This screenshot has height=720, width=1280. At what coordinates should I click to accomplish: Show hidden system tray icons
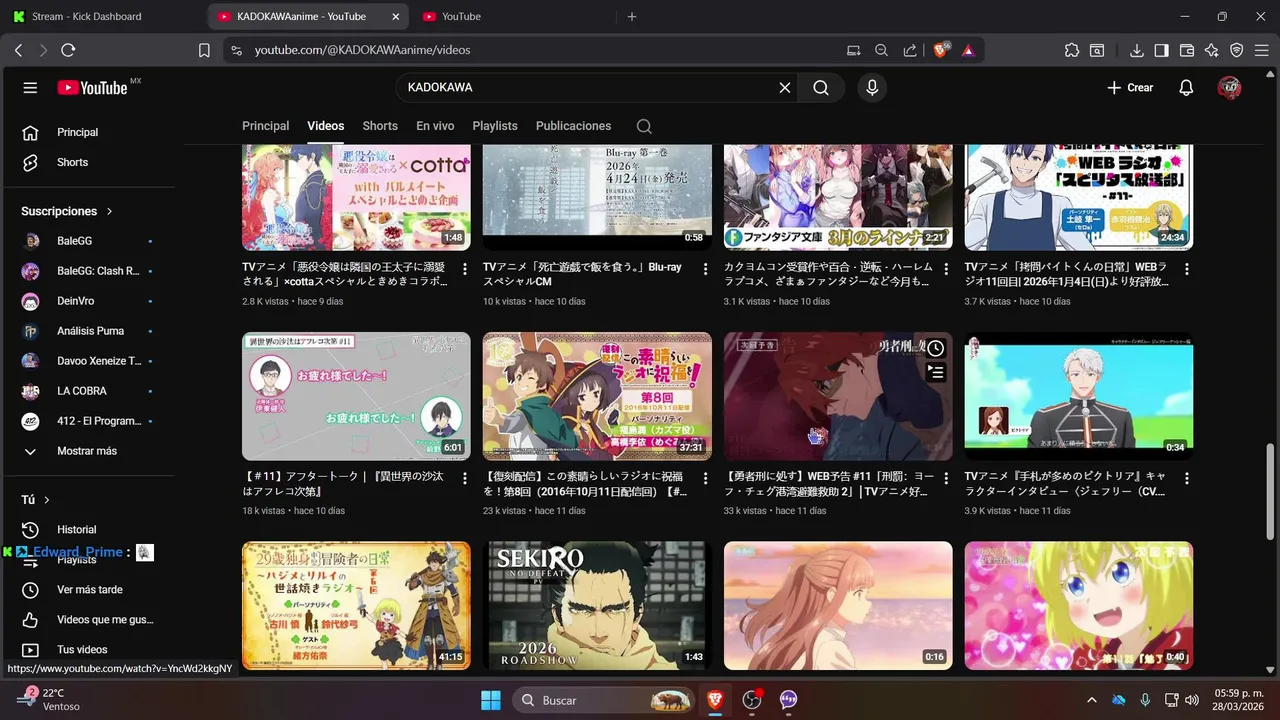pyautogui.click(x=1091, y=700)
